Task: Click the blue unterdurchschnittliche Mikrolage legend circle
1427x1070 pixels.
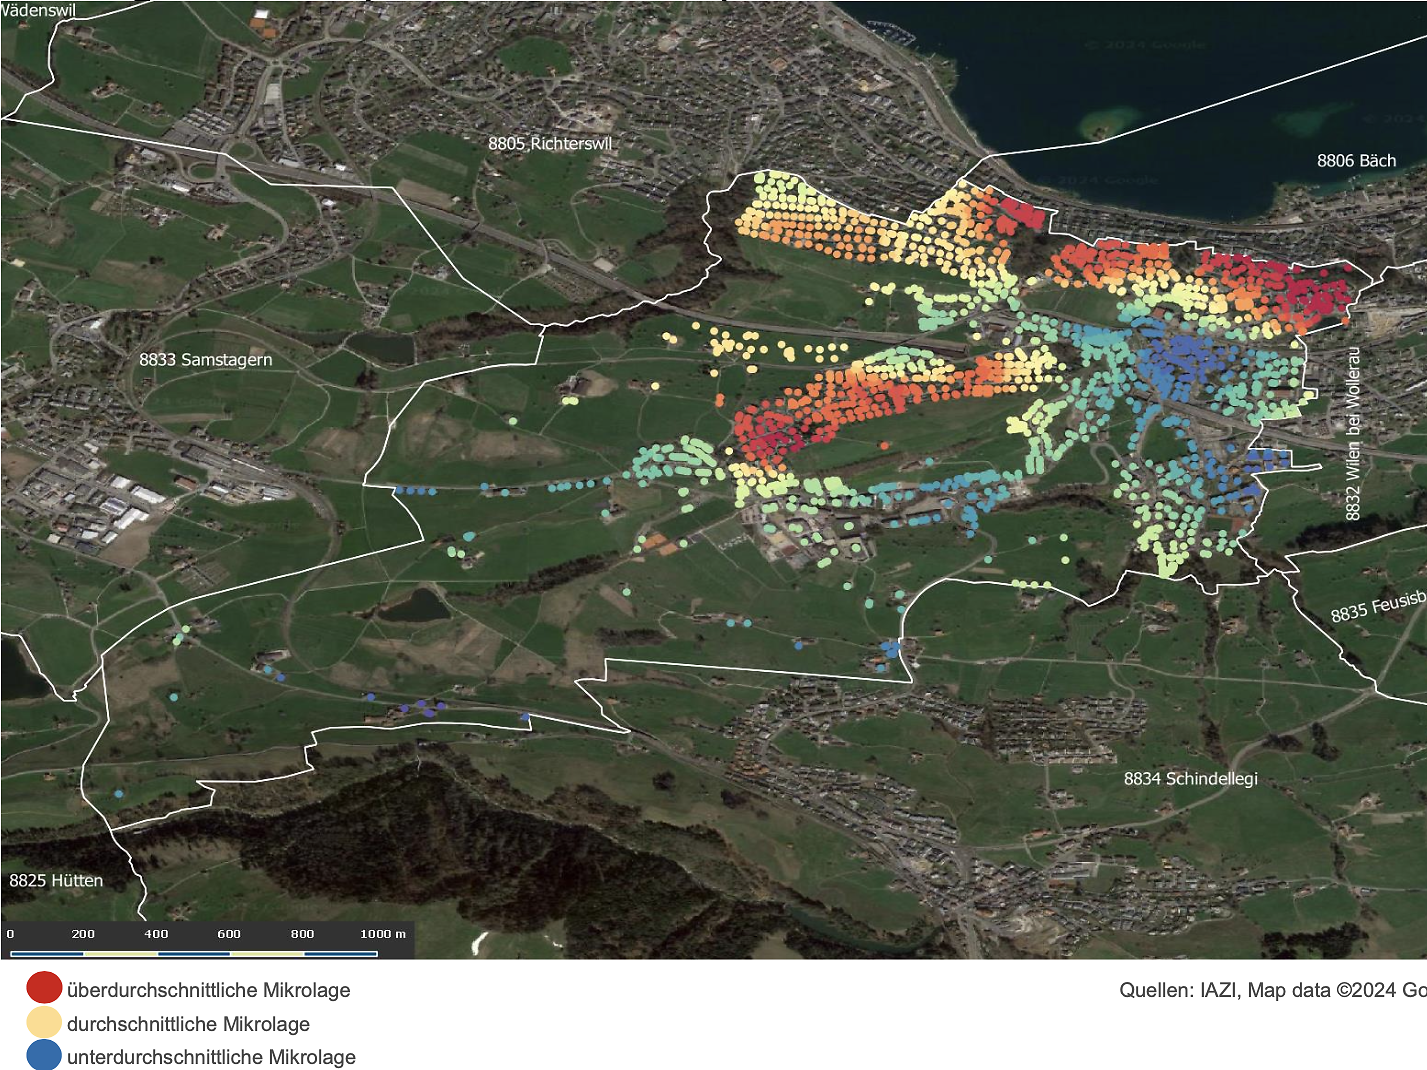Action: [44, 1055]
